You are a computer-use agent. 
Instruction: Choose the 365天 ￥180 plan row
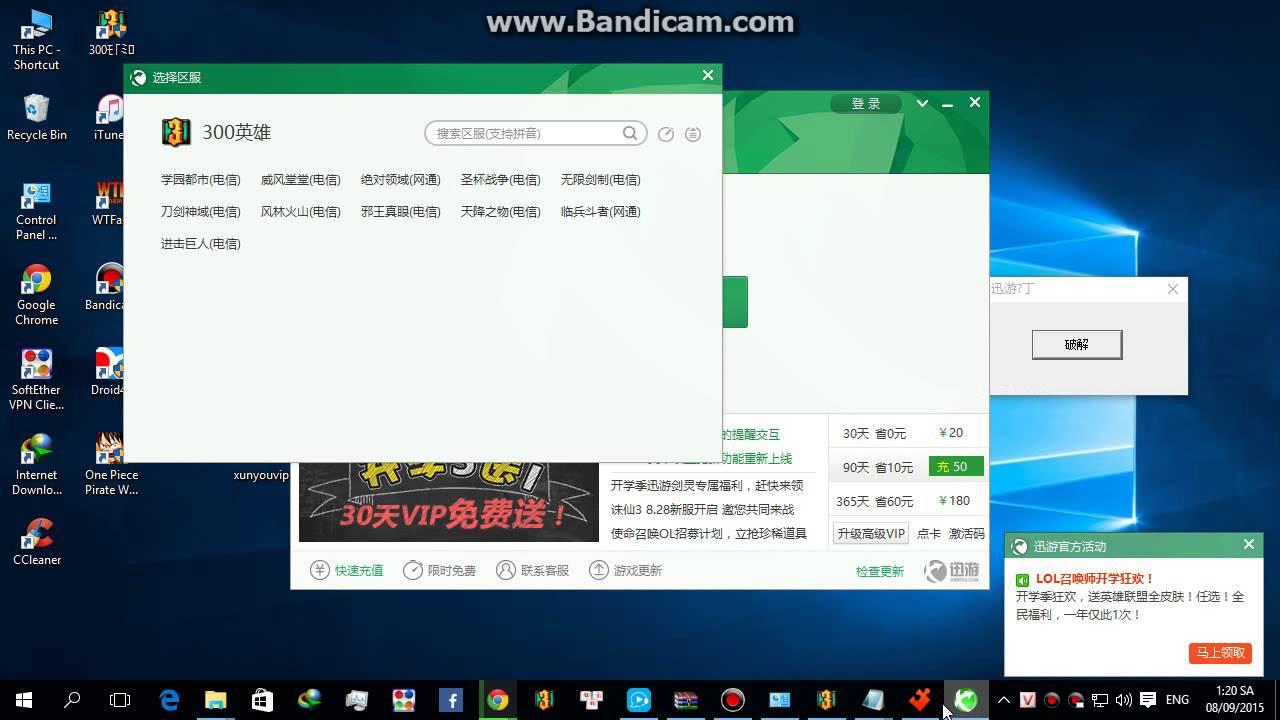[x=908, y=501]
